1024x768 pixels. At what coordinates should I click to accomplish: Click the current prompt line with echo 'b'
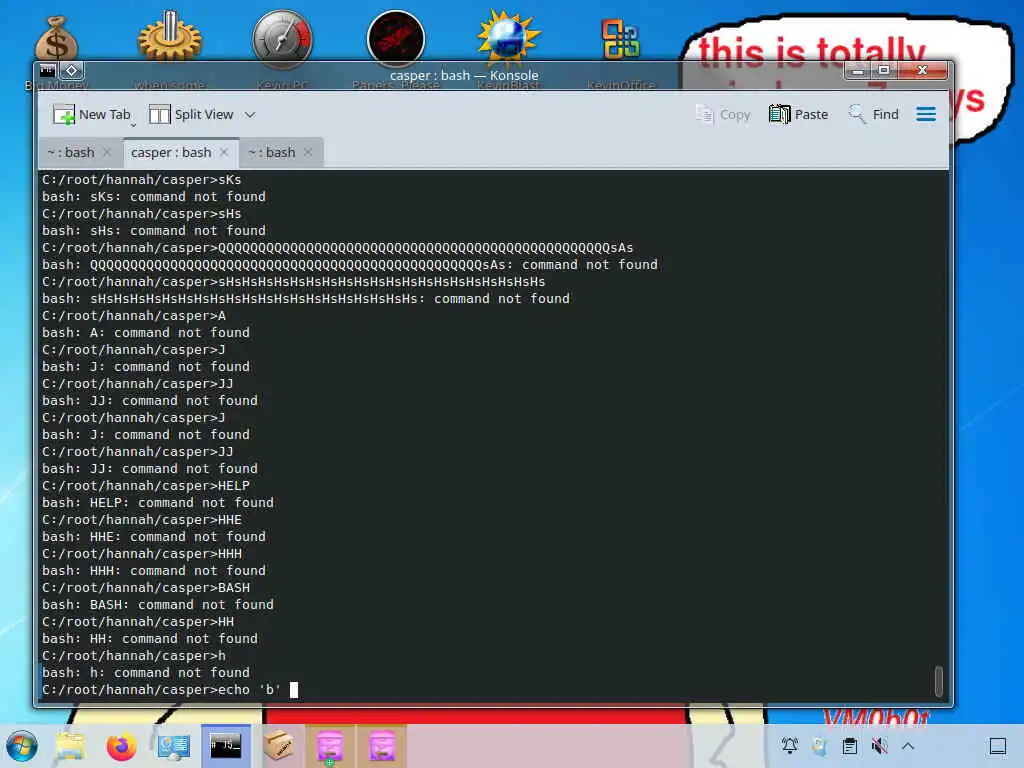coord(170,690)
